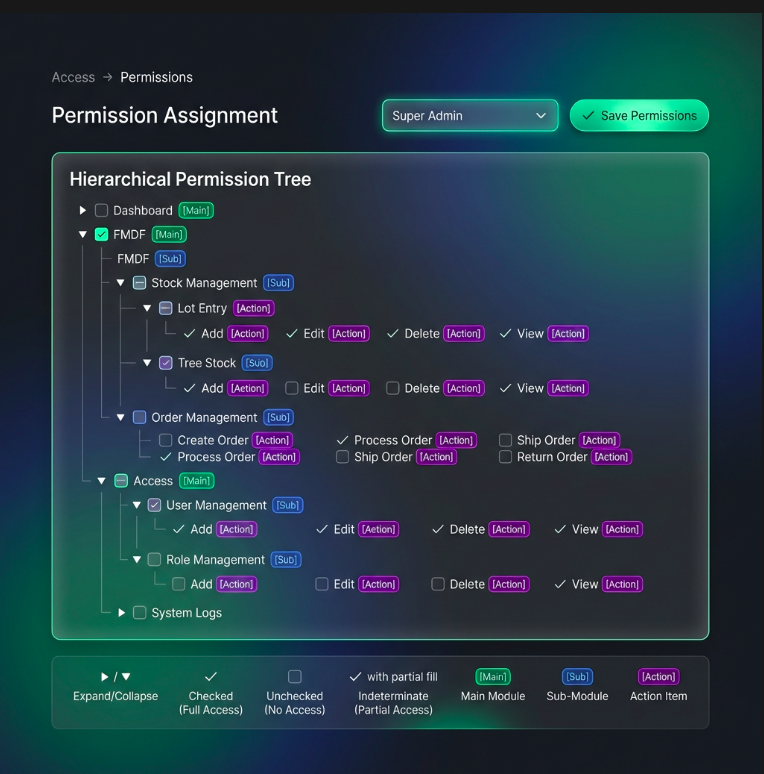Toggle Role Management View checkmark
The height and width of the screenshot is (774, 764).
point(560,584)
